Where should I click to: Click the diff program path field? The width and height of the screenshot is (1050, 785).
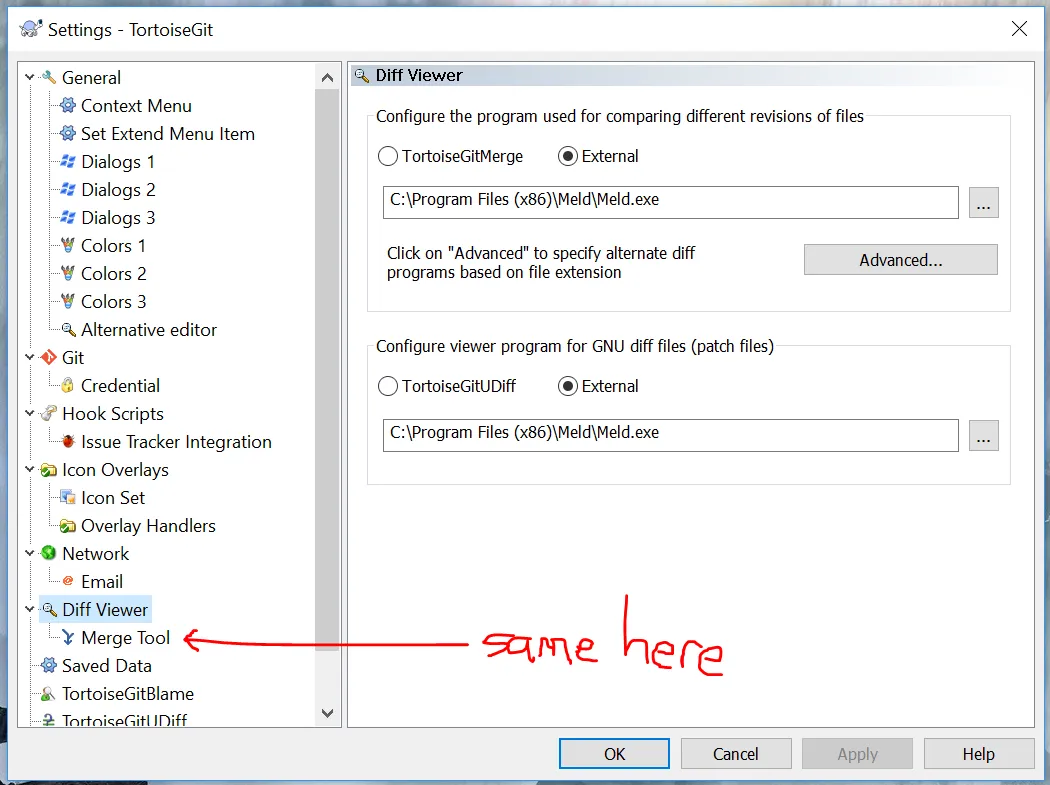[x=670, y=202]
